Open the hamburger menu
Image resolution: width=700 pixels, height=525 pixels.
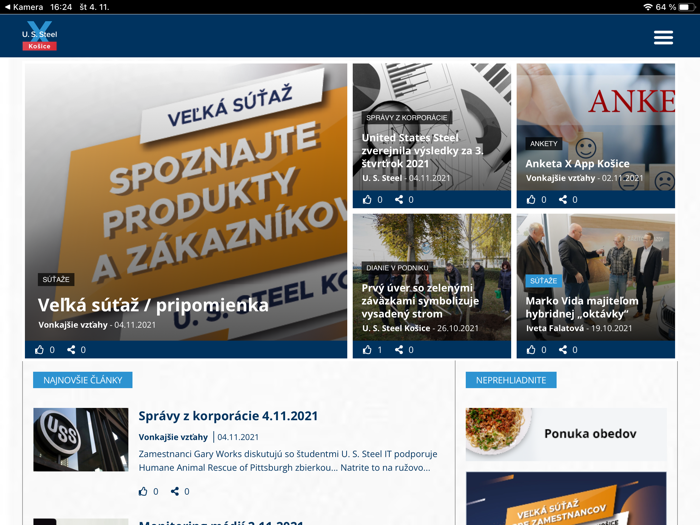pyautogui.click(x=663, y=38)
